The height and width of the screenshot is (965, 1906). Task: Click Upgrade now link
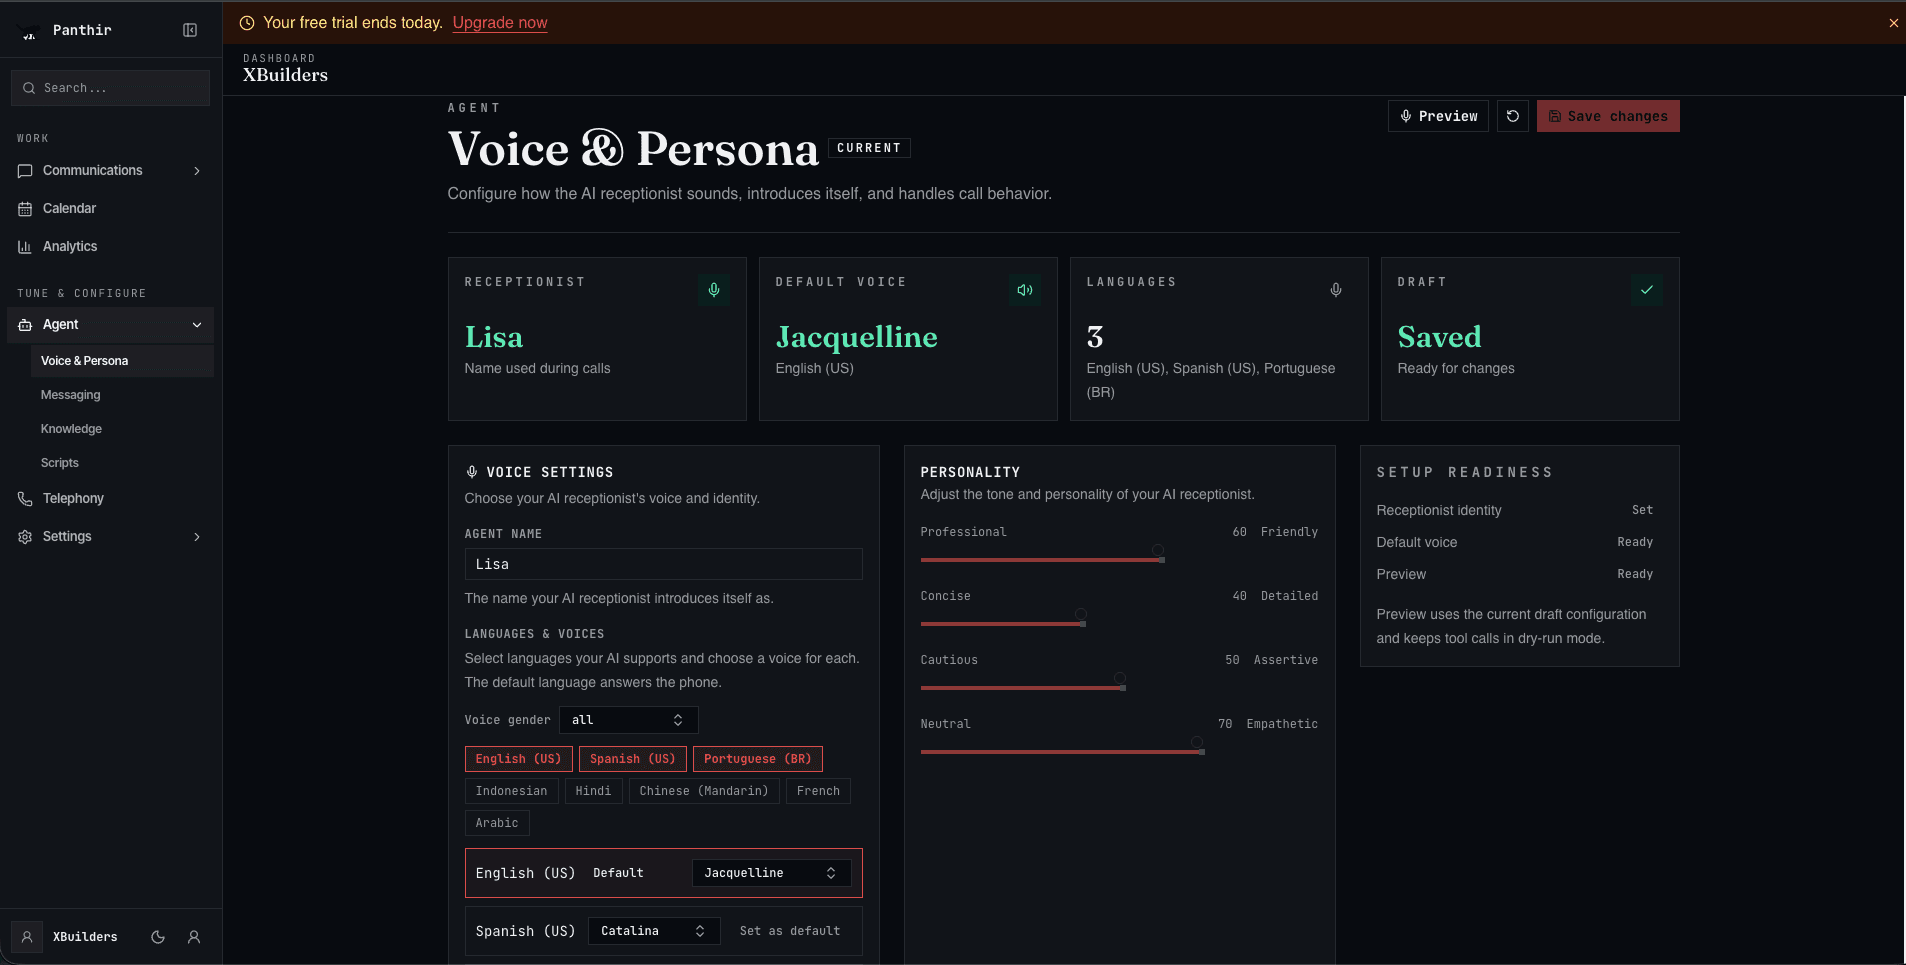coord(500,23)
